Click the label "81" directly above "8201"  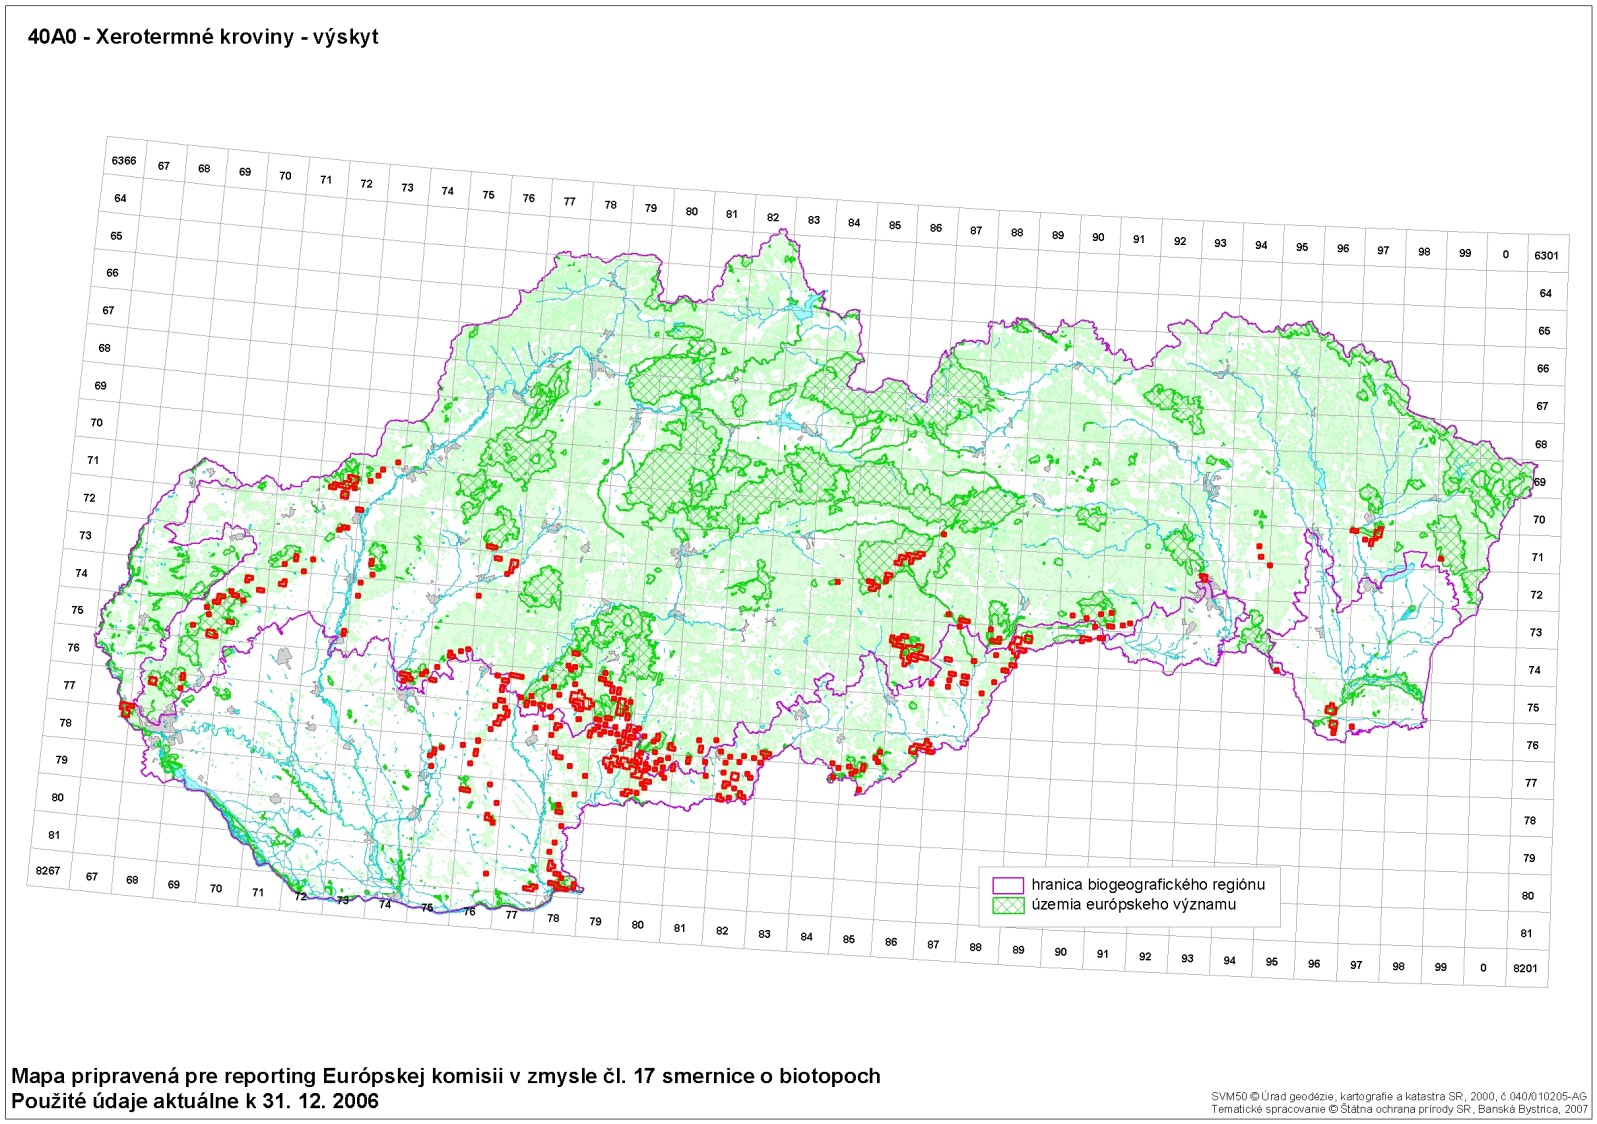tap(1526, 933)
